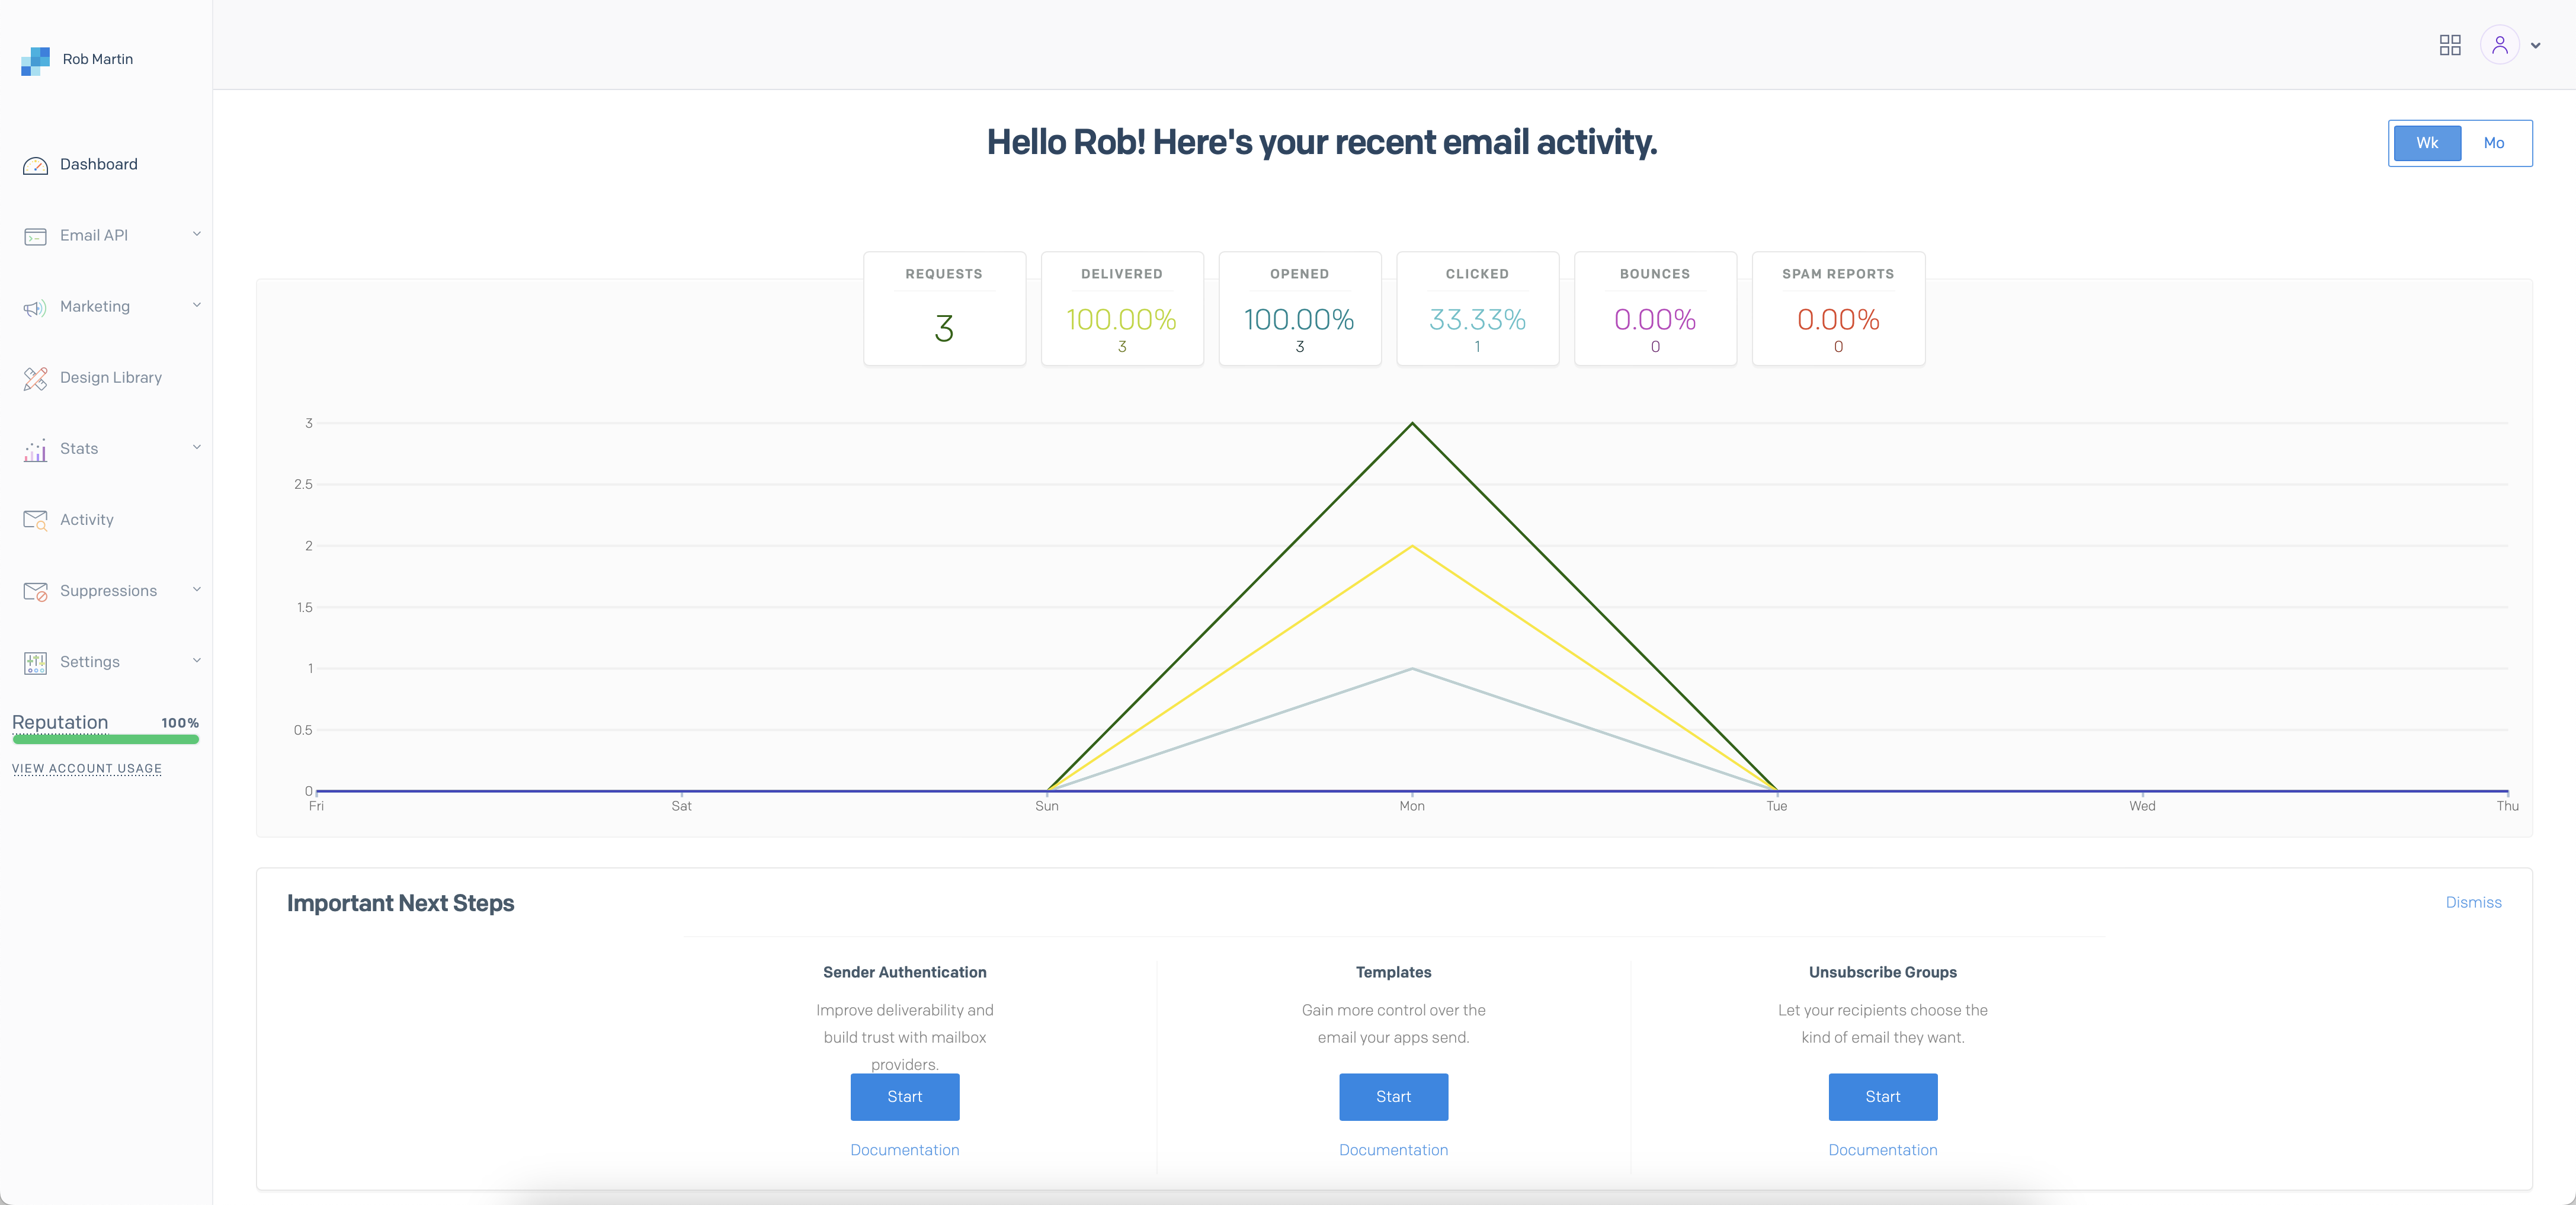Viewport: 2576px width, 1205px height.
Task: Expand the Suppressions menu chevron
Action: pos(197,589)
